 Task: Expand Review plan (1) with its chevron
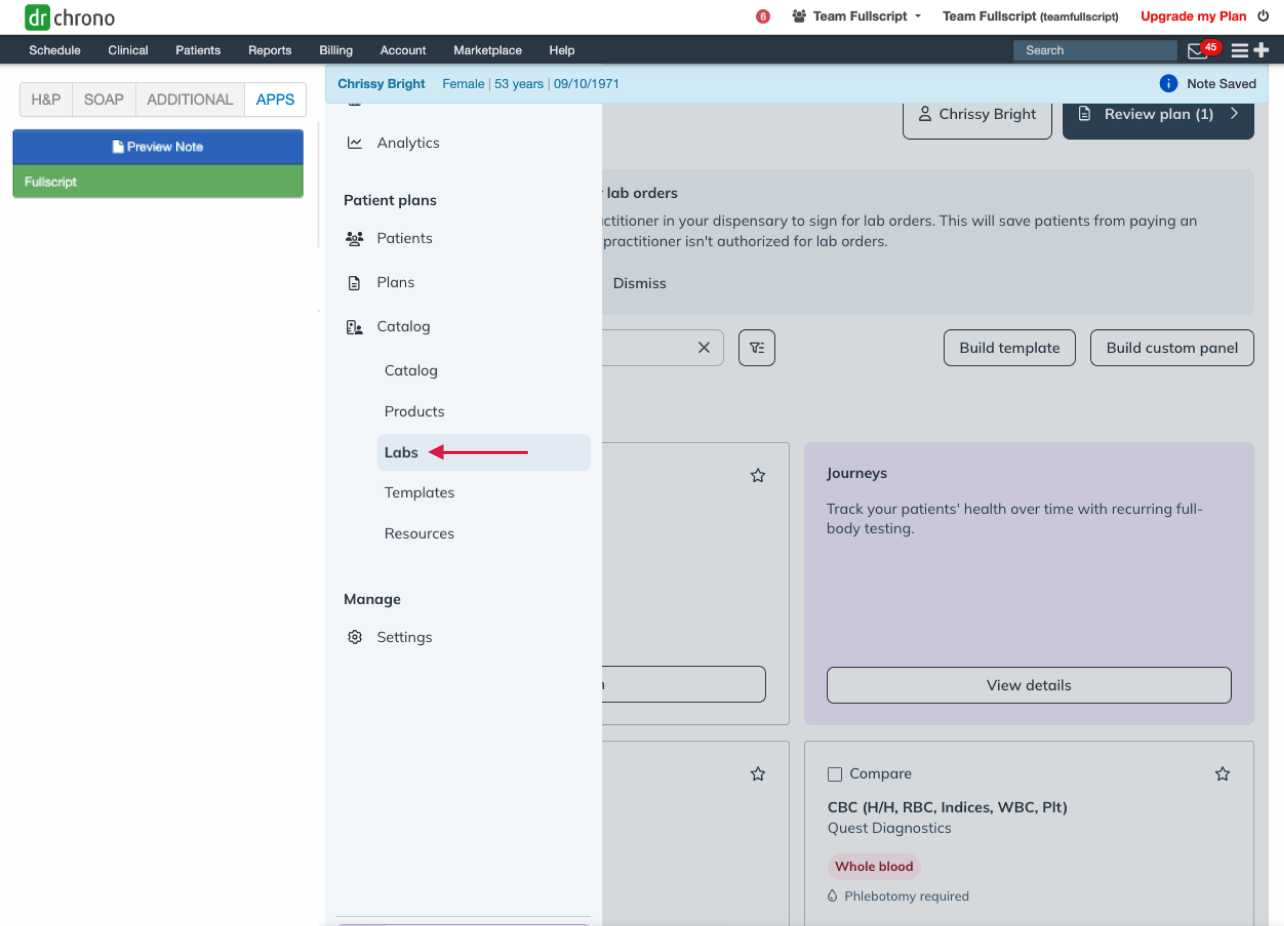point(1235,114)
